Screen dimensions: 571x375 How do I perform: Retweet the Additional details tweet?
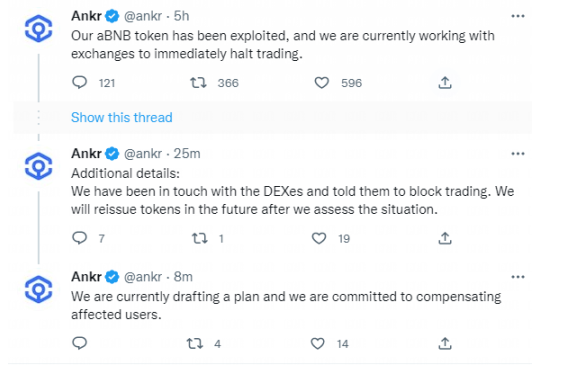tap(200, 238)
